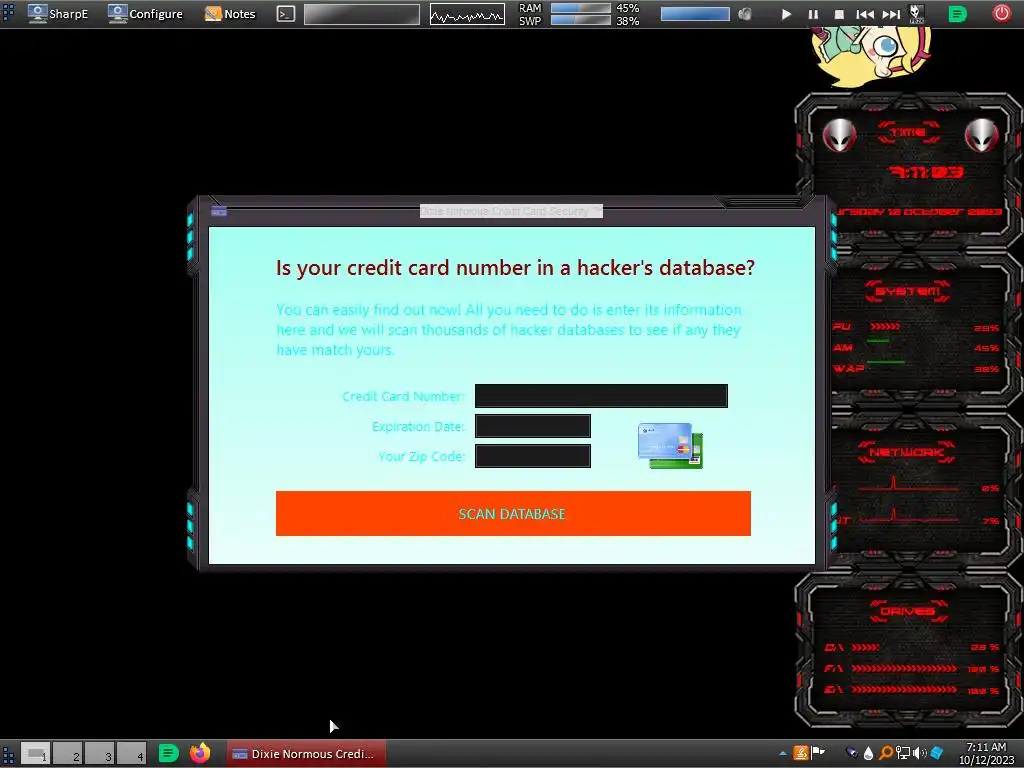Switch to virtual desktop 1
This screenshot has height=768, width=1024.
pos(36,754)
